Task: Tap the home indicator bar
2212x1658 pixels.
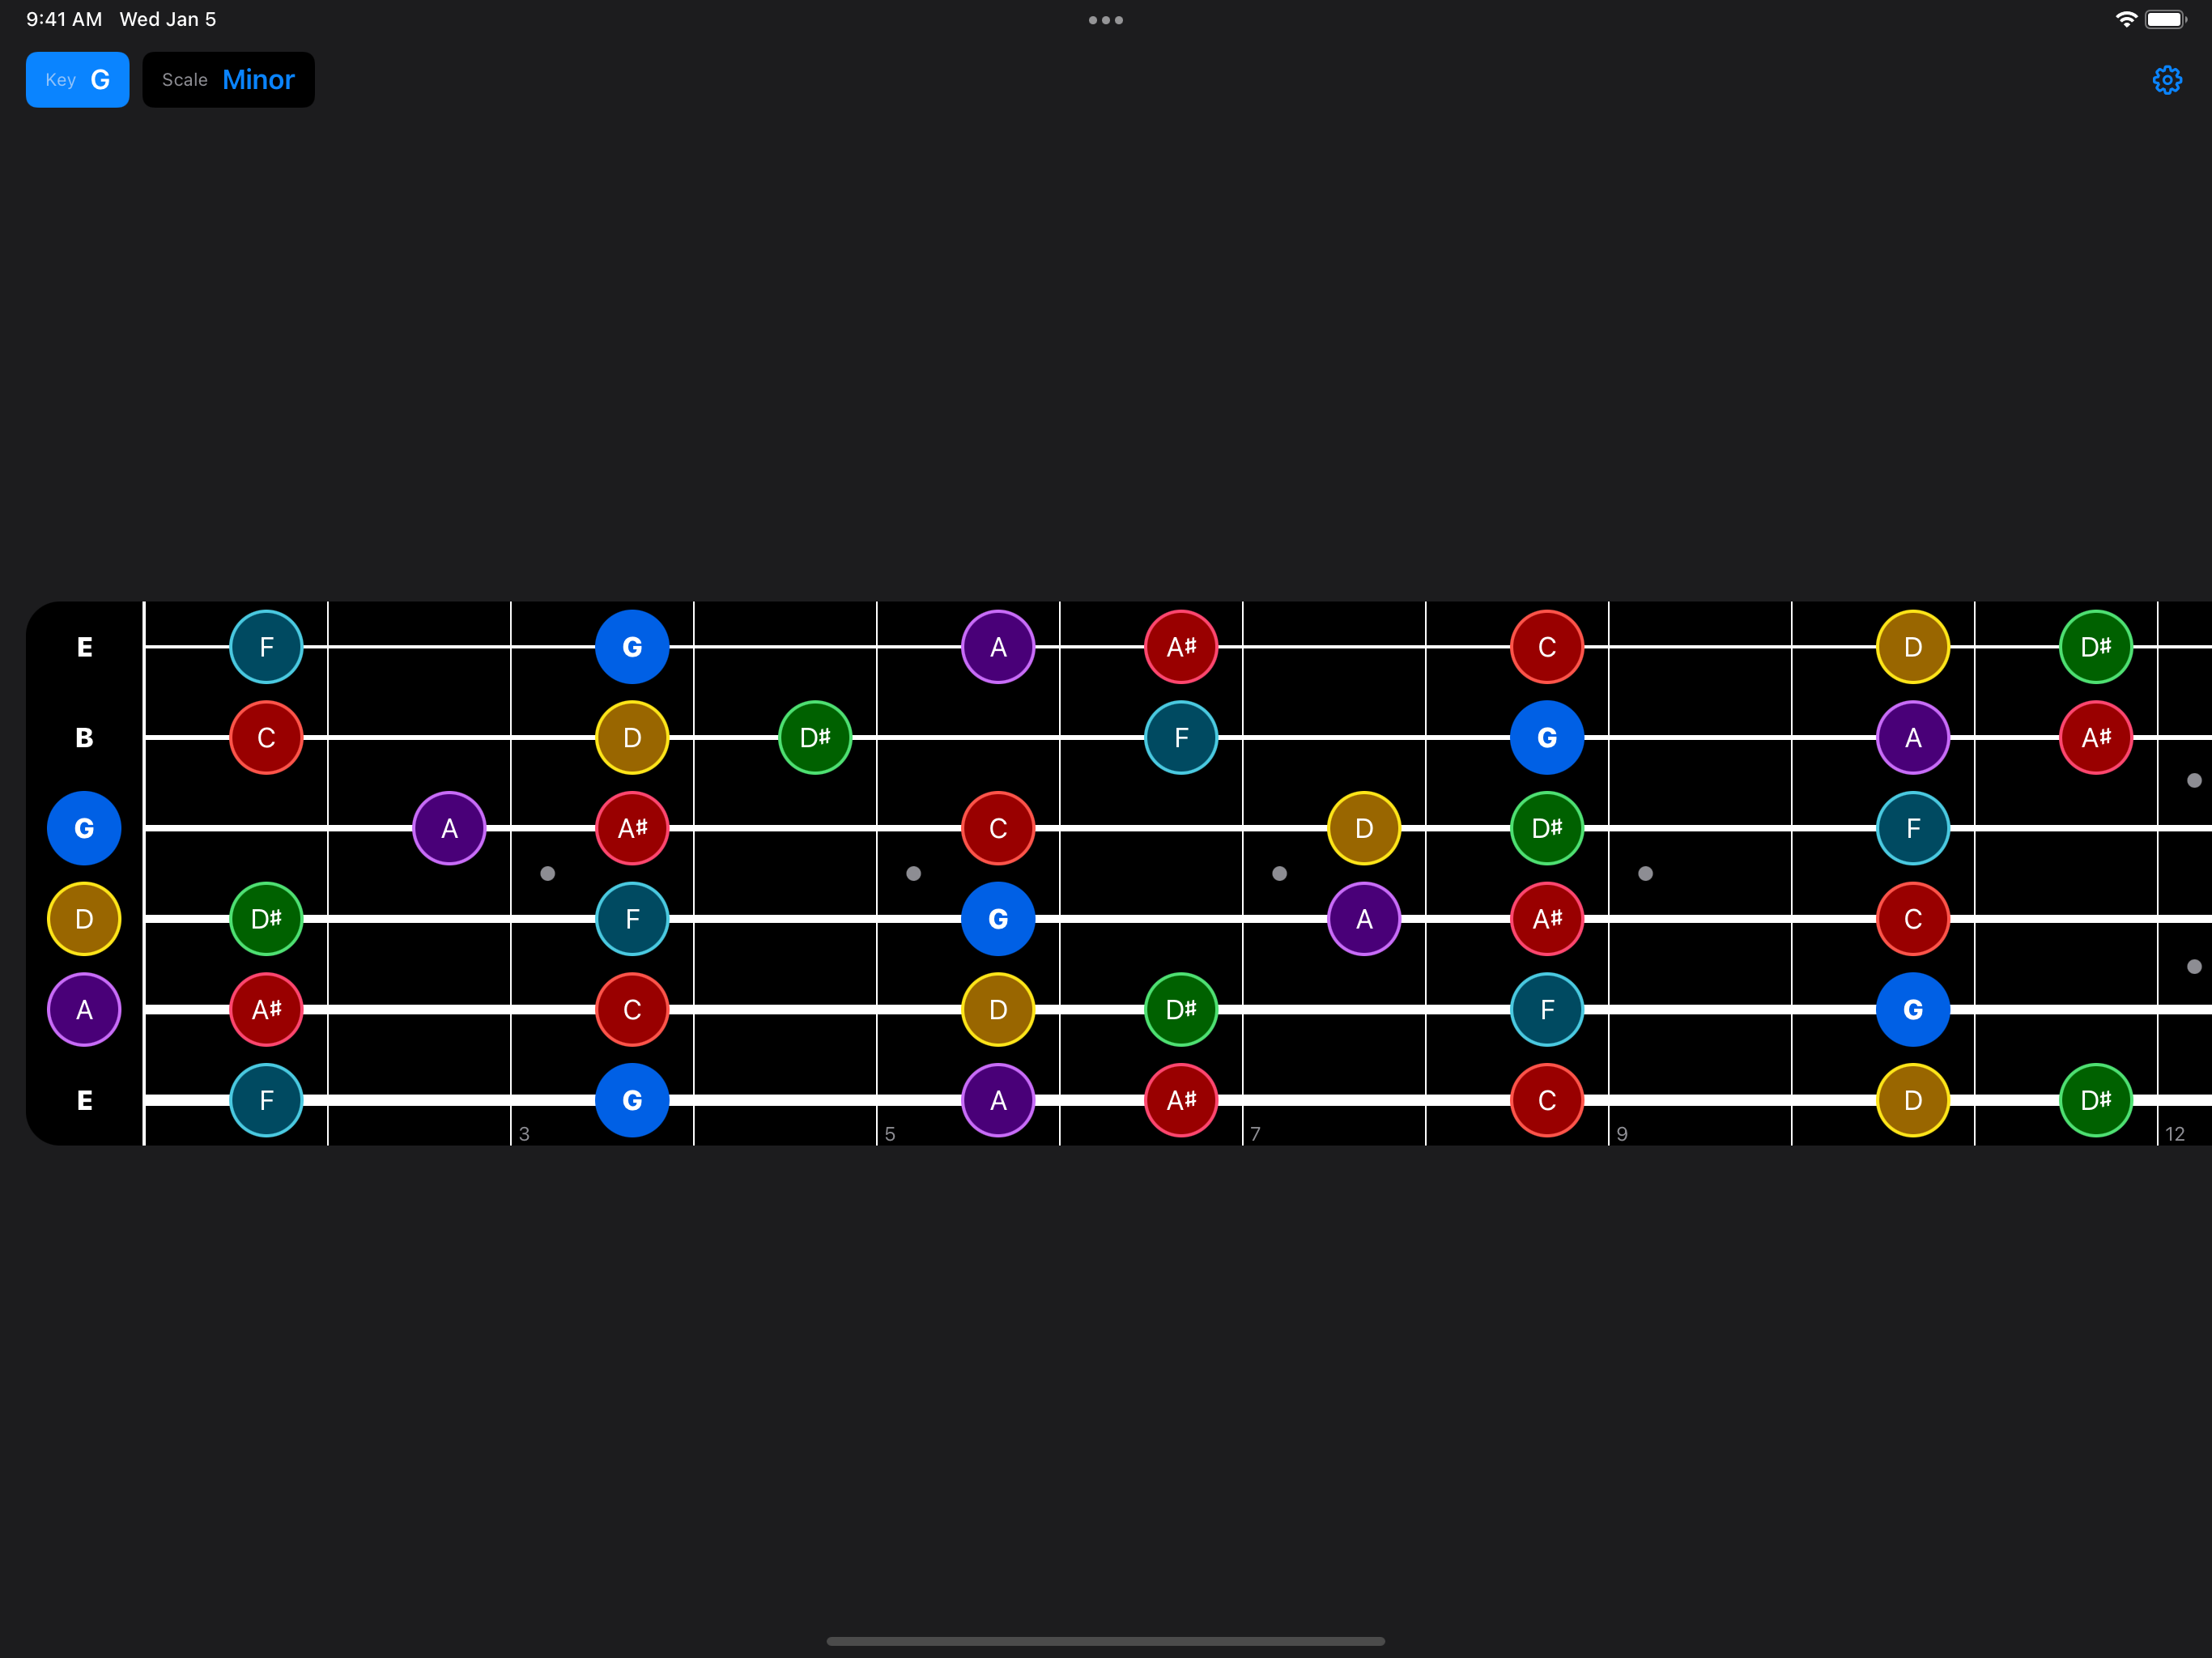Action: [1106, 1641]
